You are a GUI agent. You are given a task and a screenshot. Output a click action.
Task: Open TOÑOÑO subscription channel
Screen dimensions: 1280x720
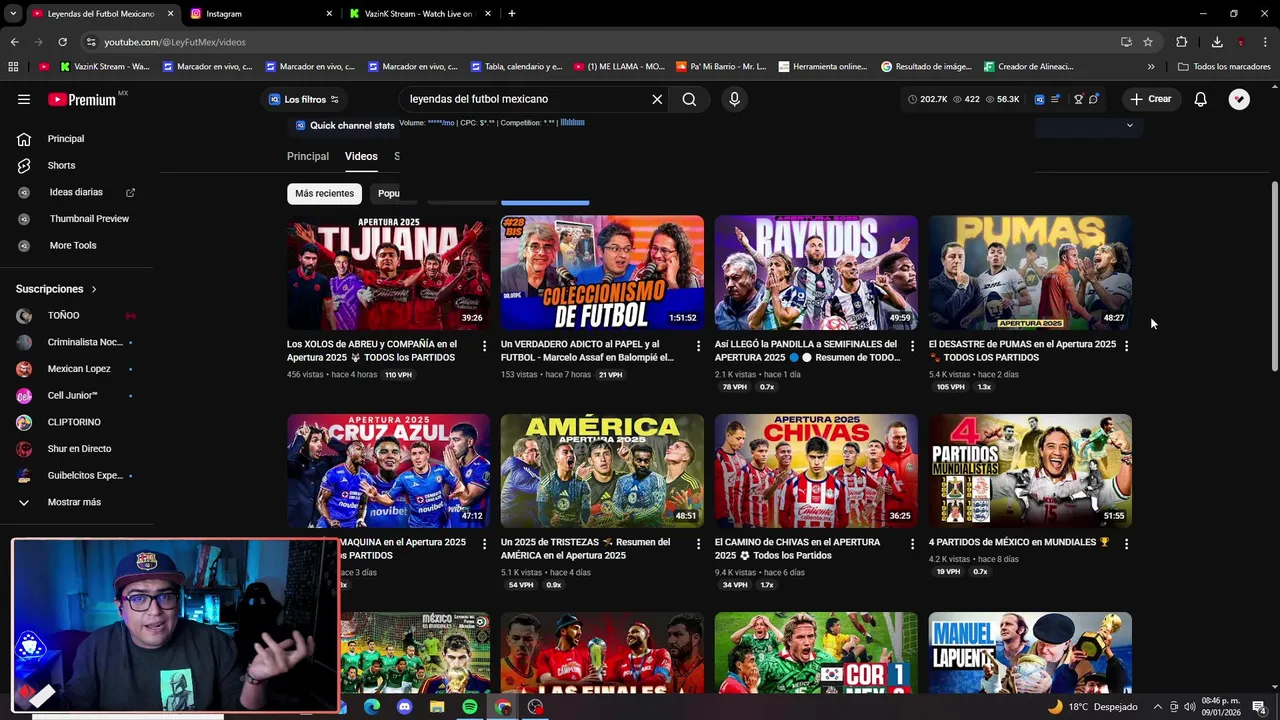[x=63, y=316]
